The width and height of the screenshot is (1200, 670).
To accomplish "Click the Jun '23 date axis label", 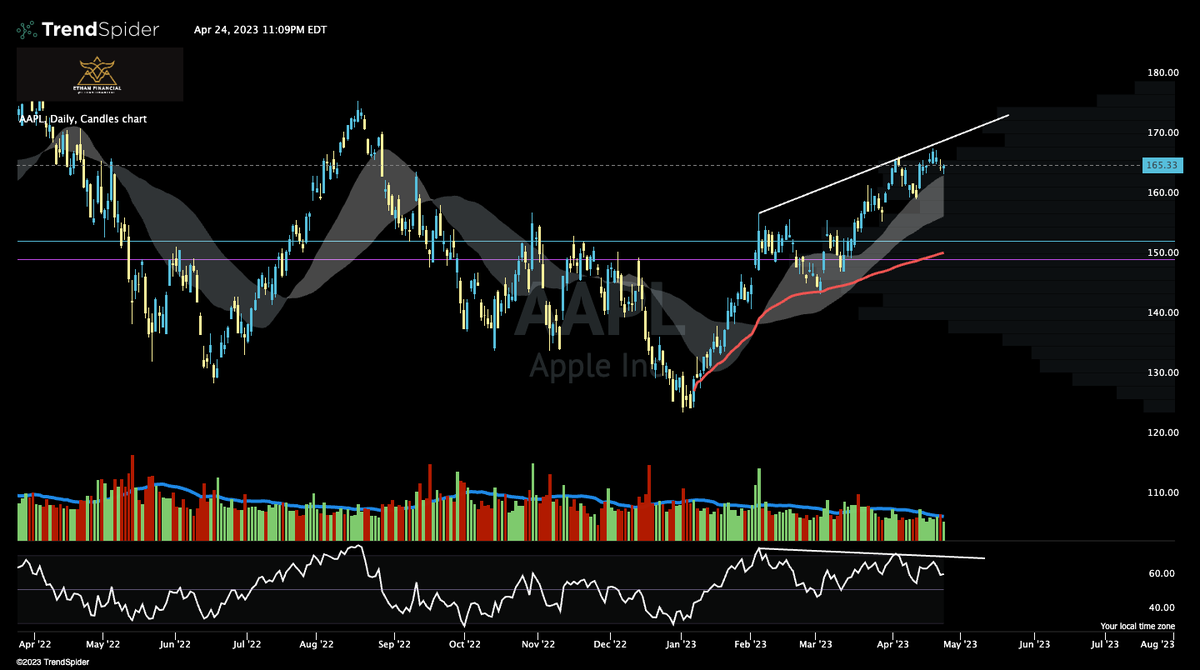I will point(1033,646).
